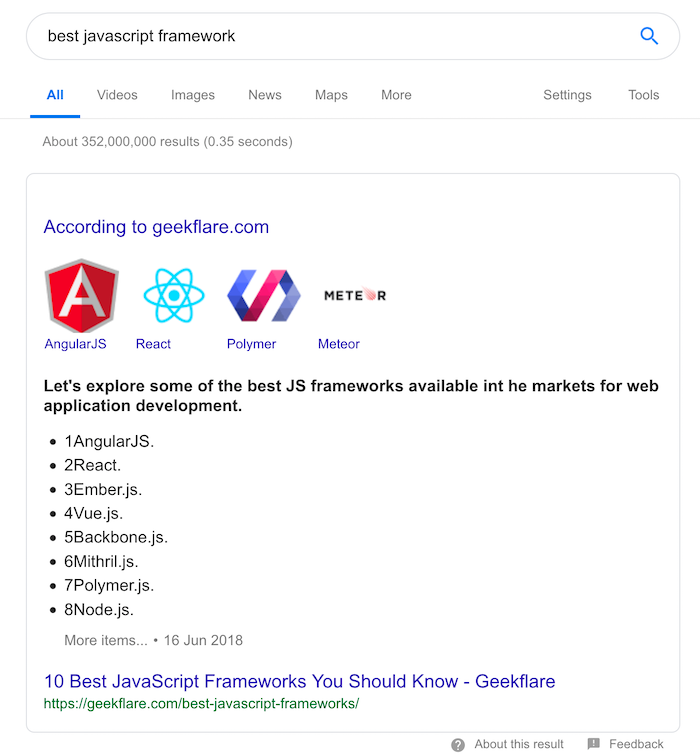Open the Maps tab
The image size is (700, 756).
(x=331, y=95)
